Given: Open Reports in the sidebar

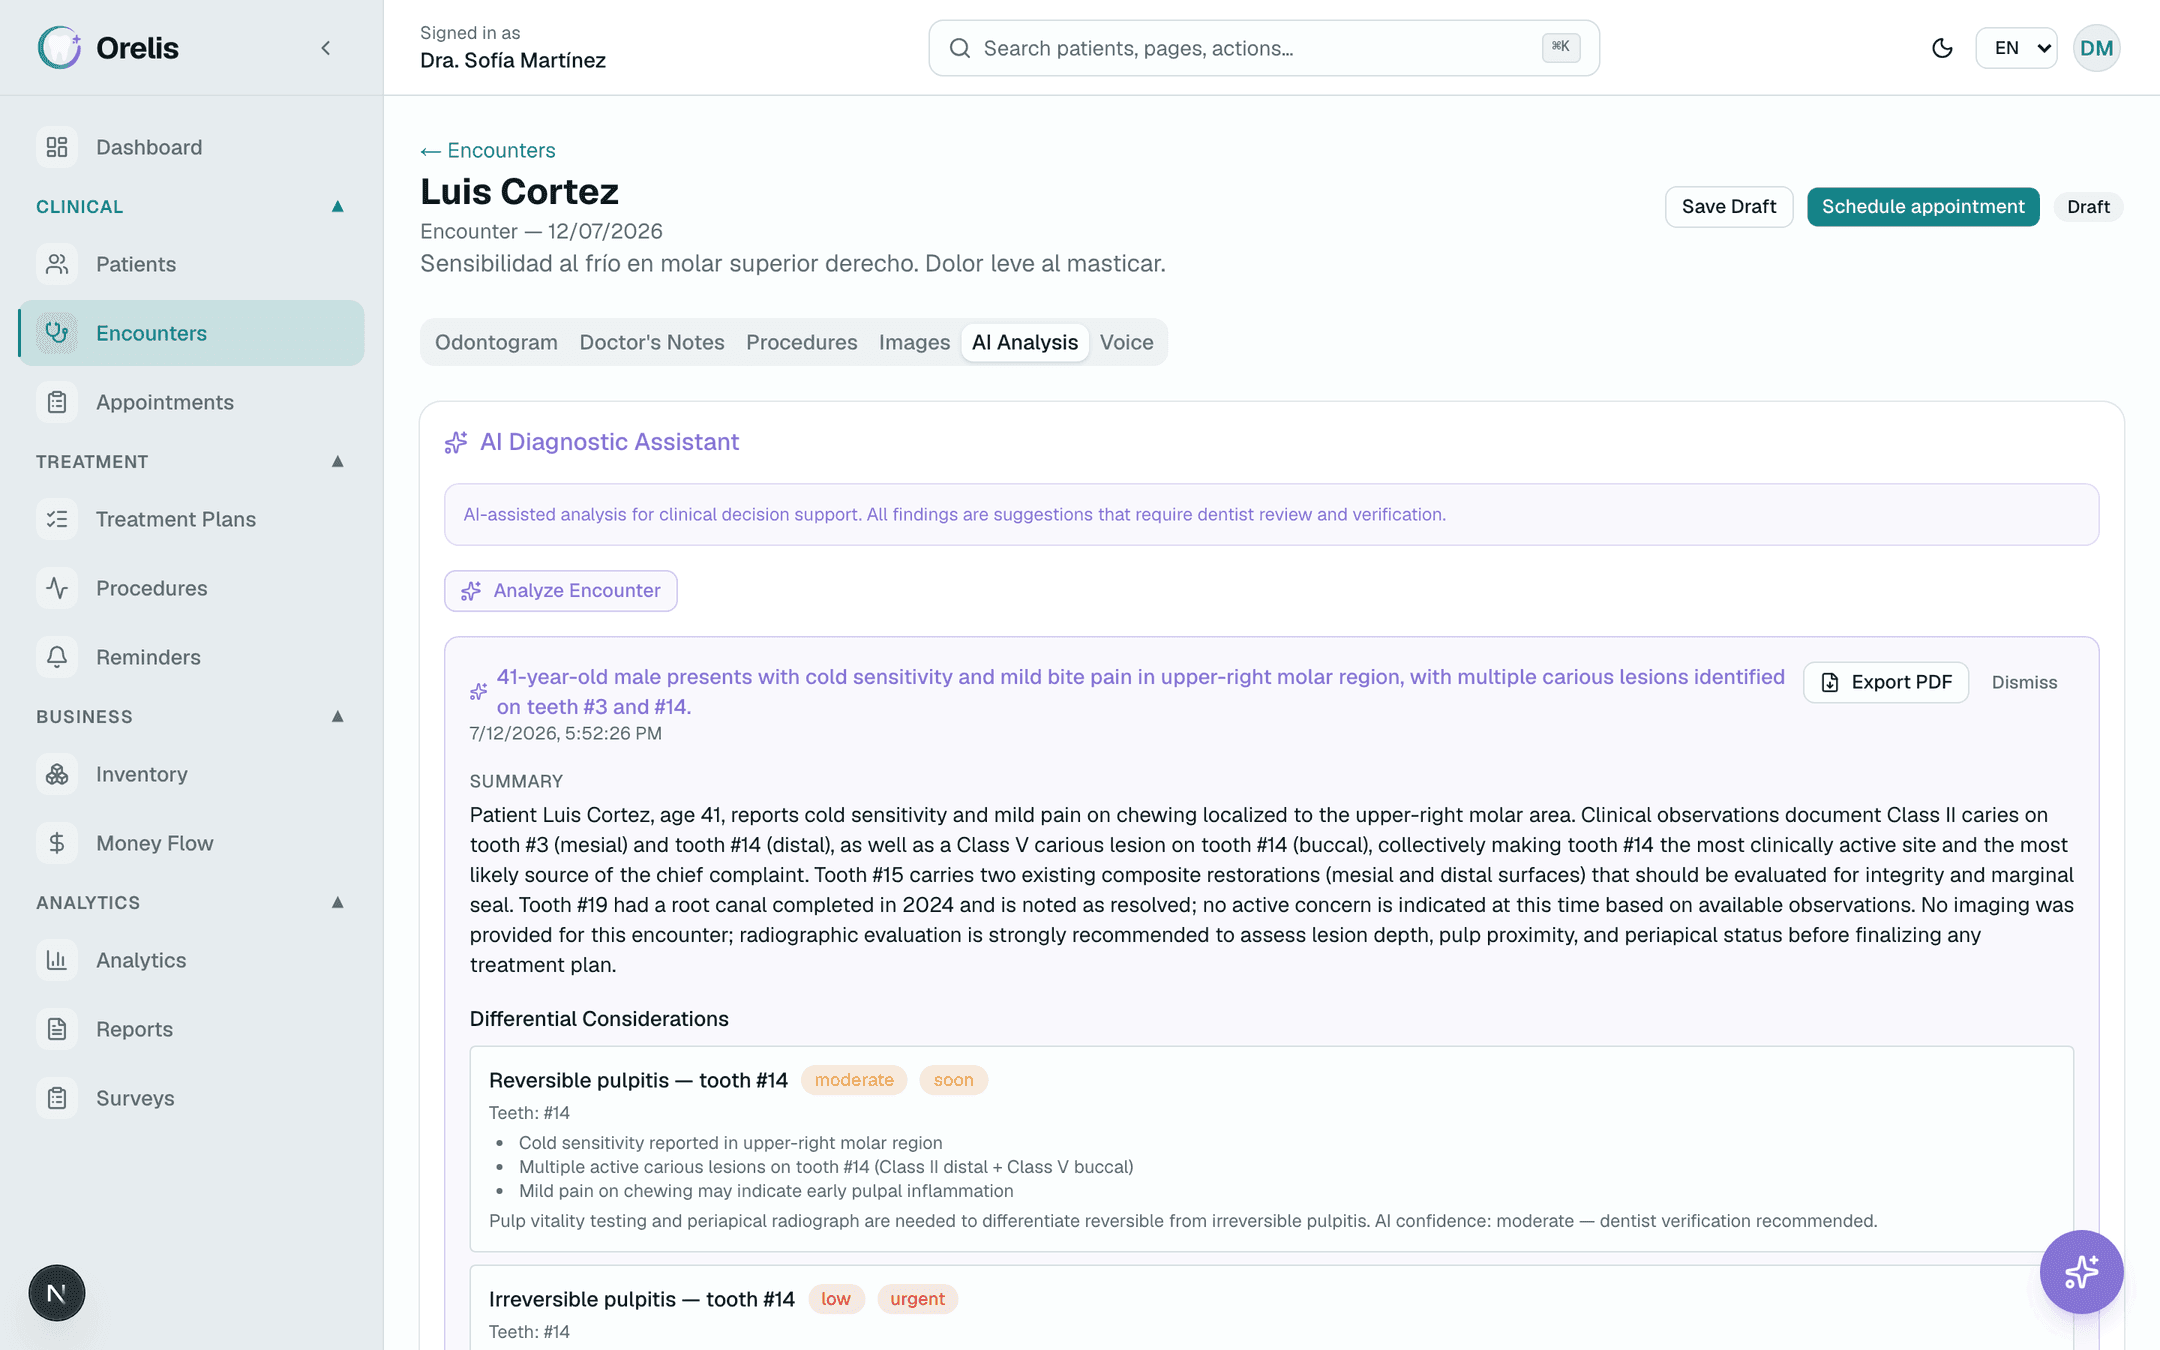Looking at the screenshot, I should pyautogui.click(x=191, y=1029).
